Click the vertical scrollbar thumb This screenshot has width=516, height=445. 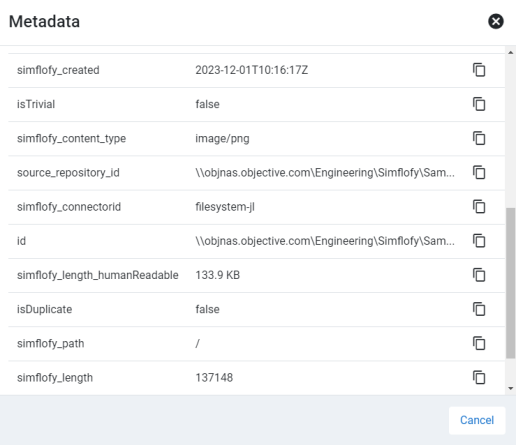pyautogui.click(x=511, y=283)
